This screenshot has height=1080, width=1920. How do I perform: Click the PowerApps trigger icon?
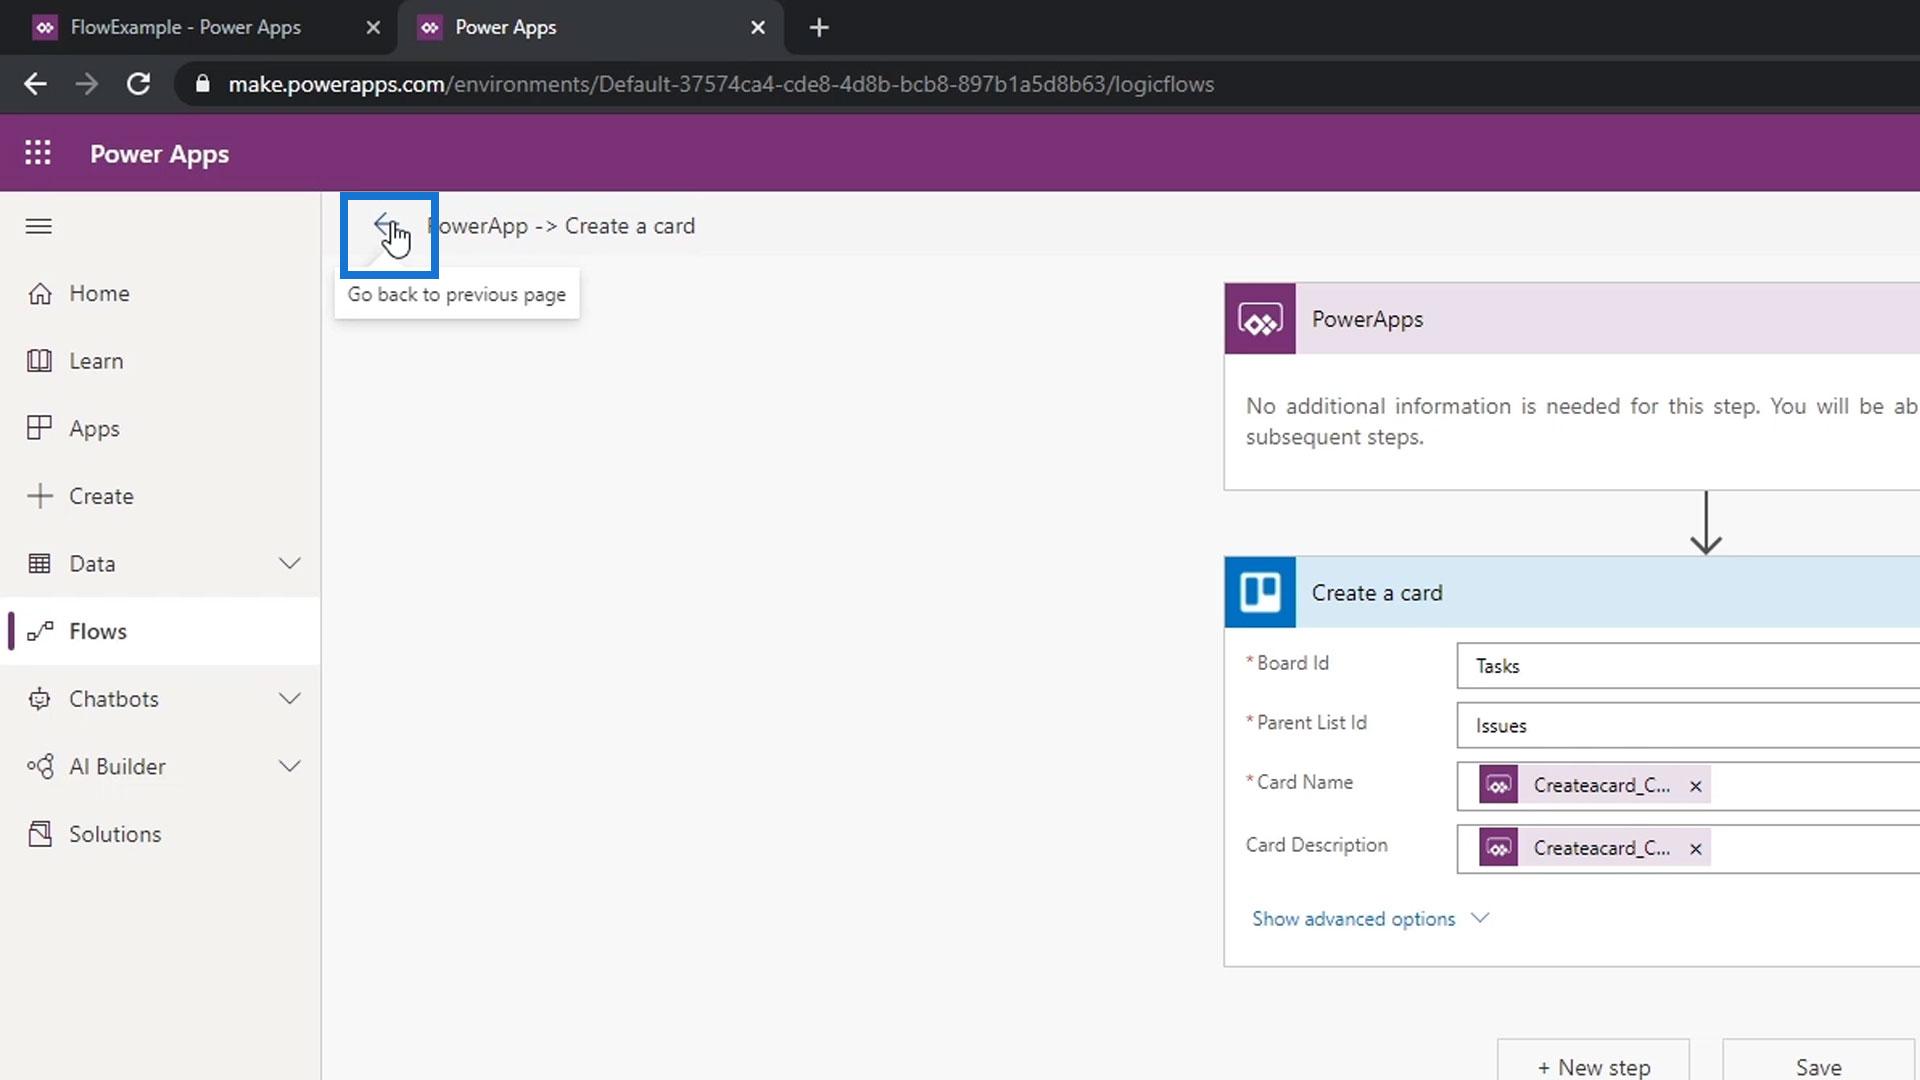click(1260, 320)
